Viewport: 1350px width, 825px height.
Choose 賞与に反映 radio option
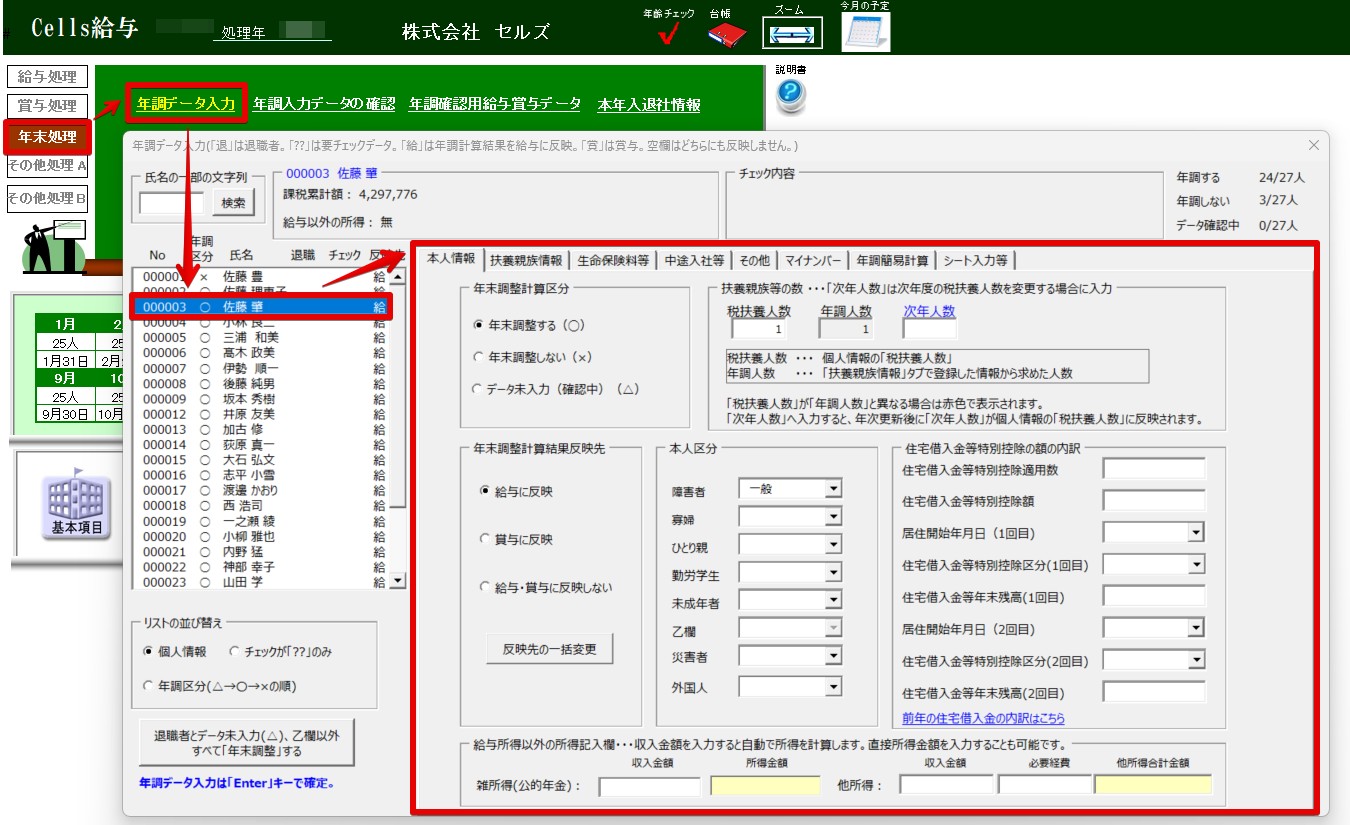point(486,539)
